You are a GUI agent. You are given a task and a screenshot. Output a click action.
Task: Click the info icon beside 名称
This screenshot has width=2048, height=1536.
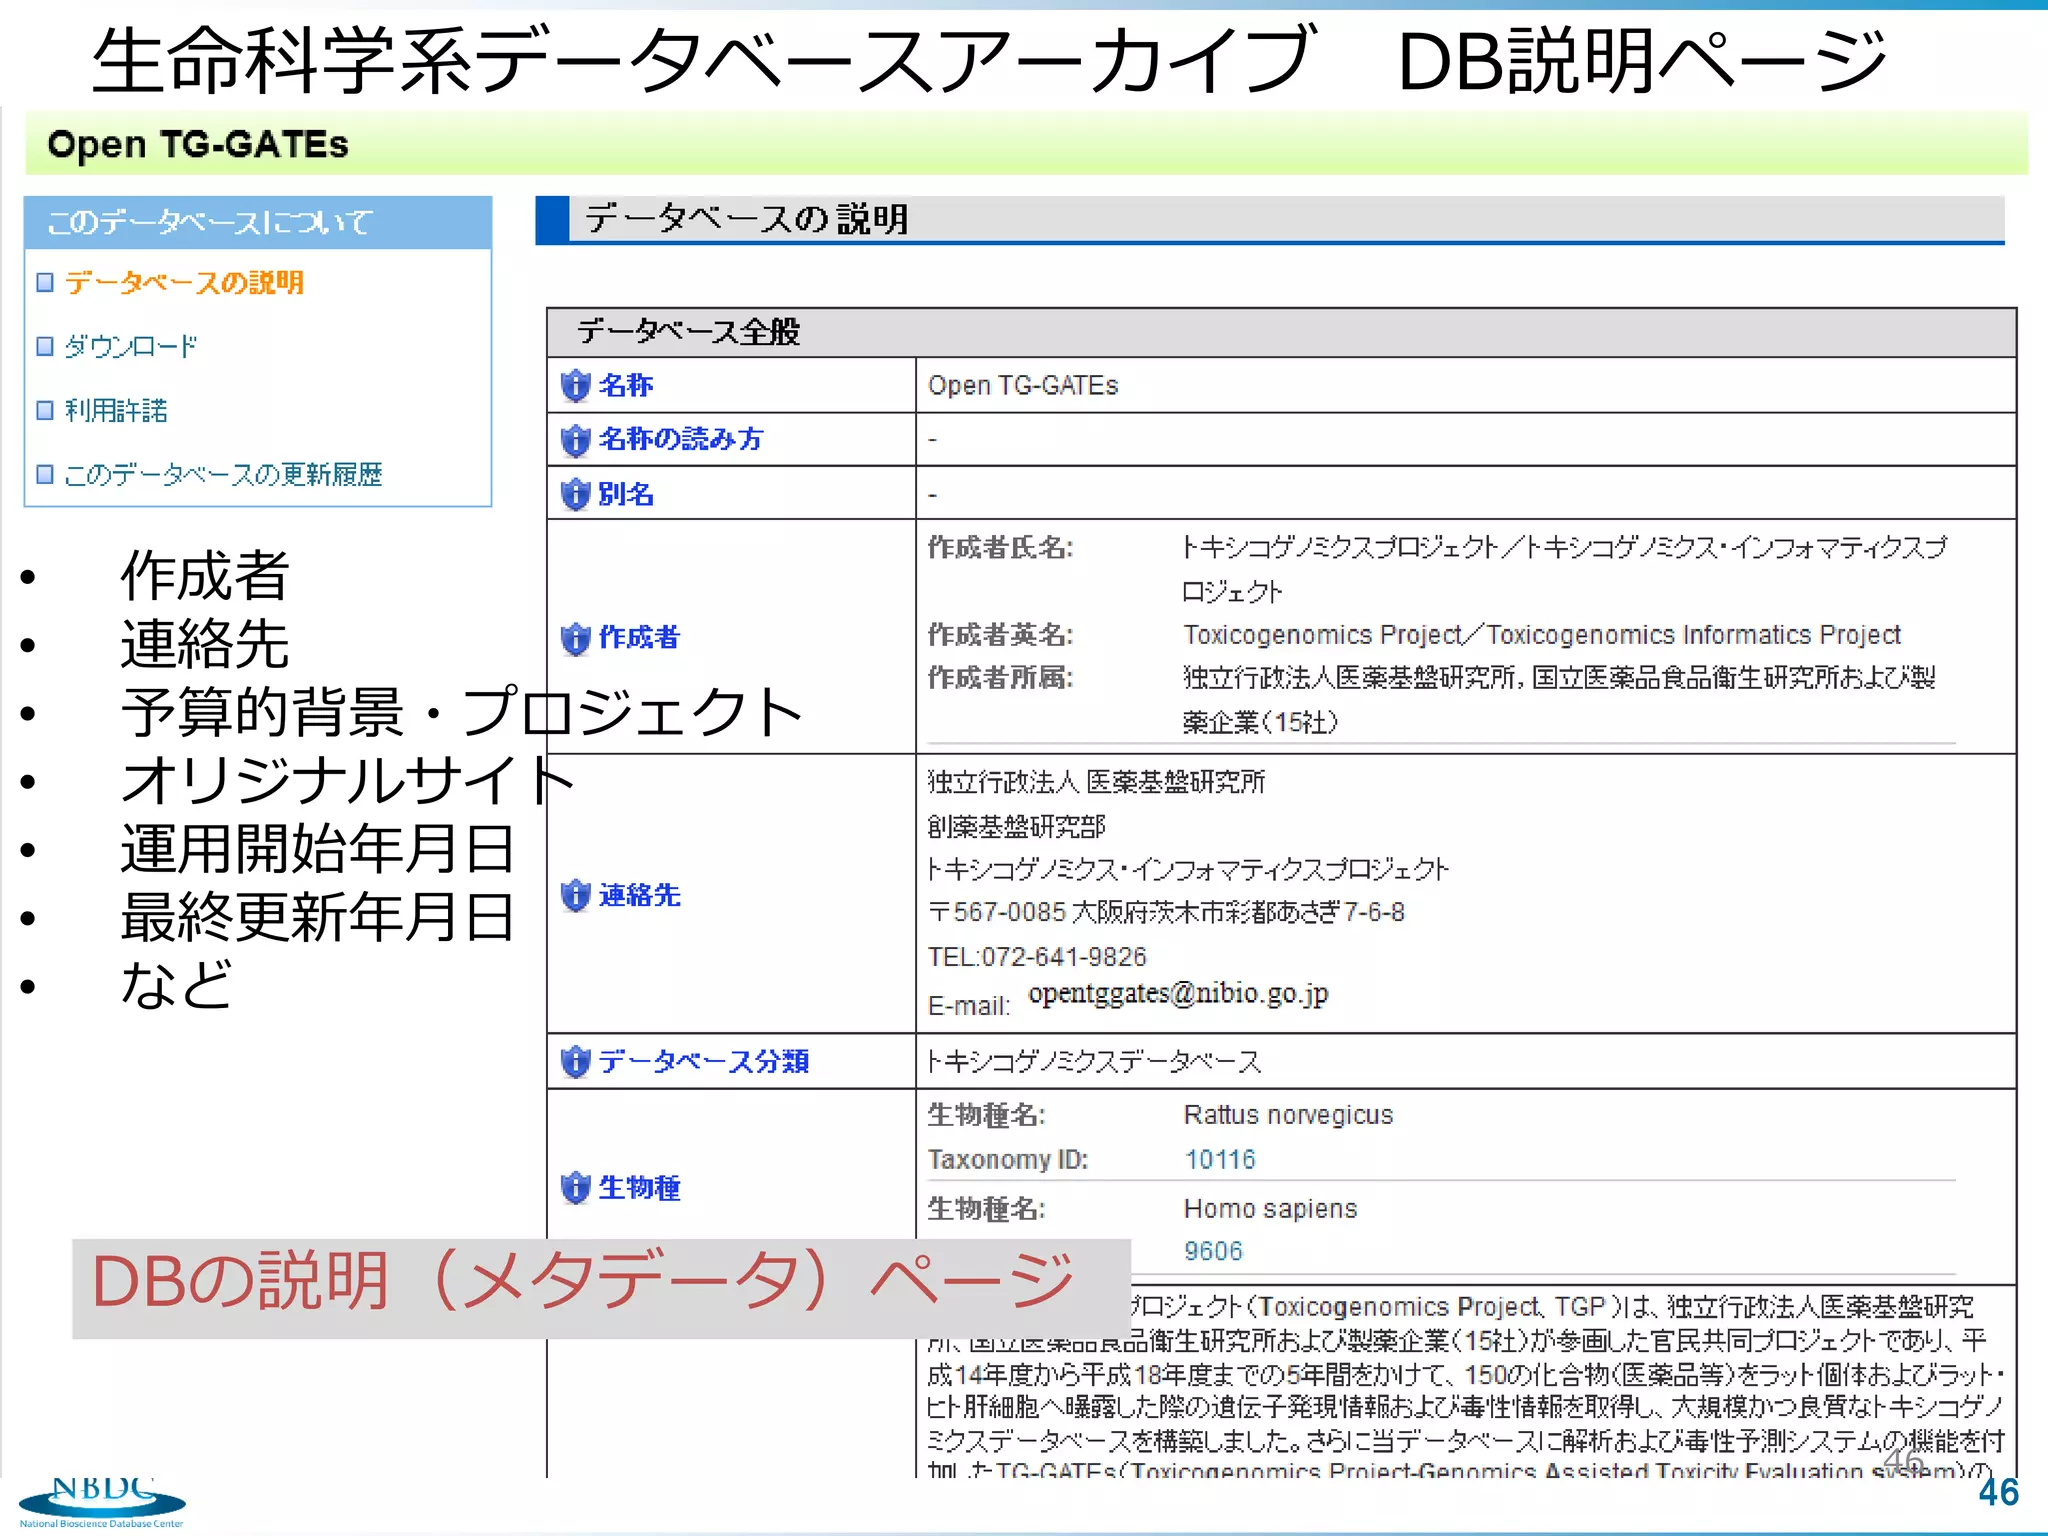575,386
